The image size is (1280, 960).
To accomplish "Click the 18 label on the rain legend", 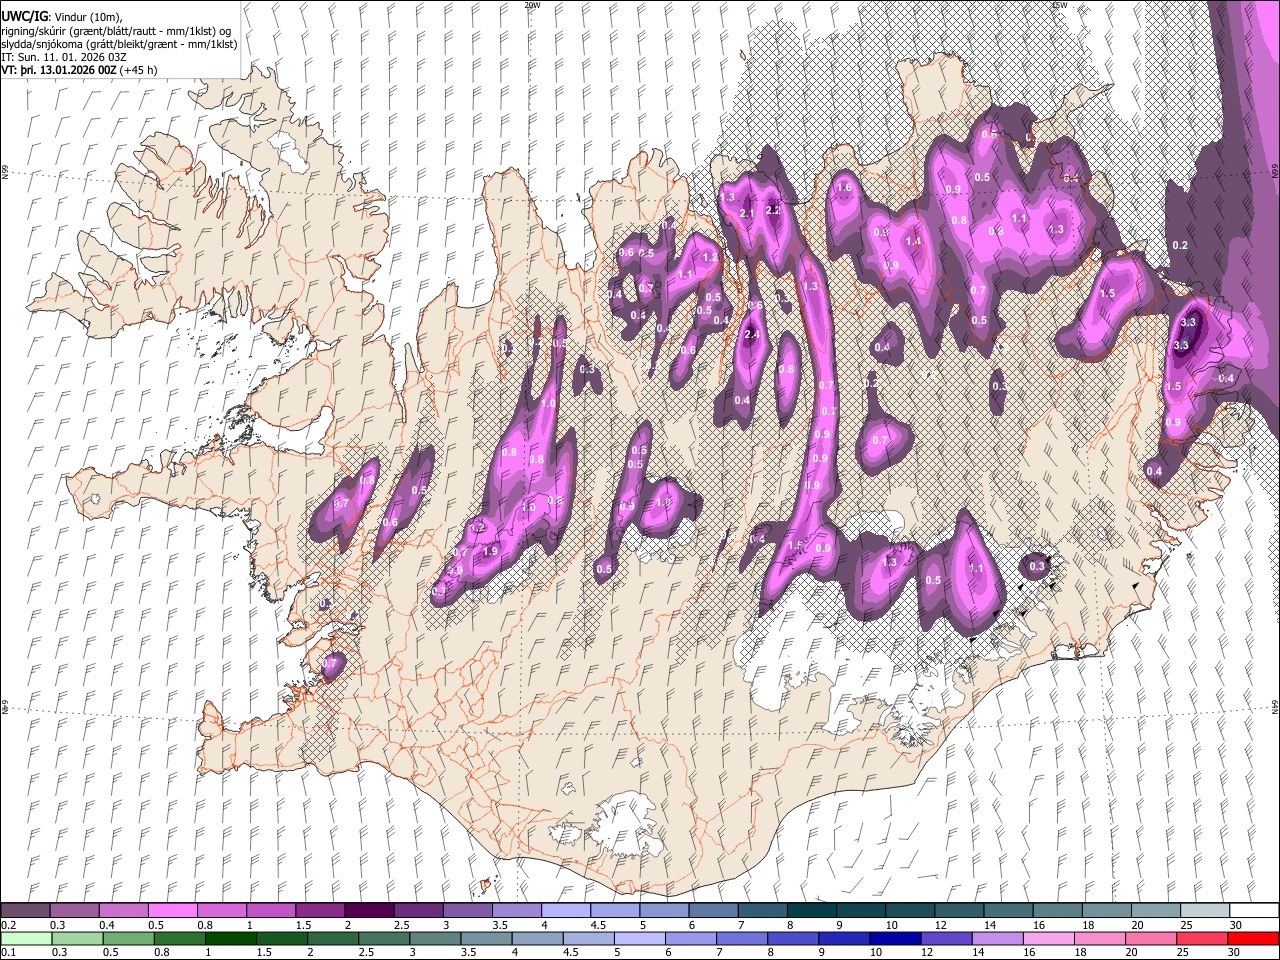I will tap(1079, 953).
